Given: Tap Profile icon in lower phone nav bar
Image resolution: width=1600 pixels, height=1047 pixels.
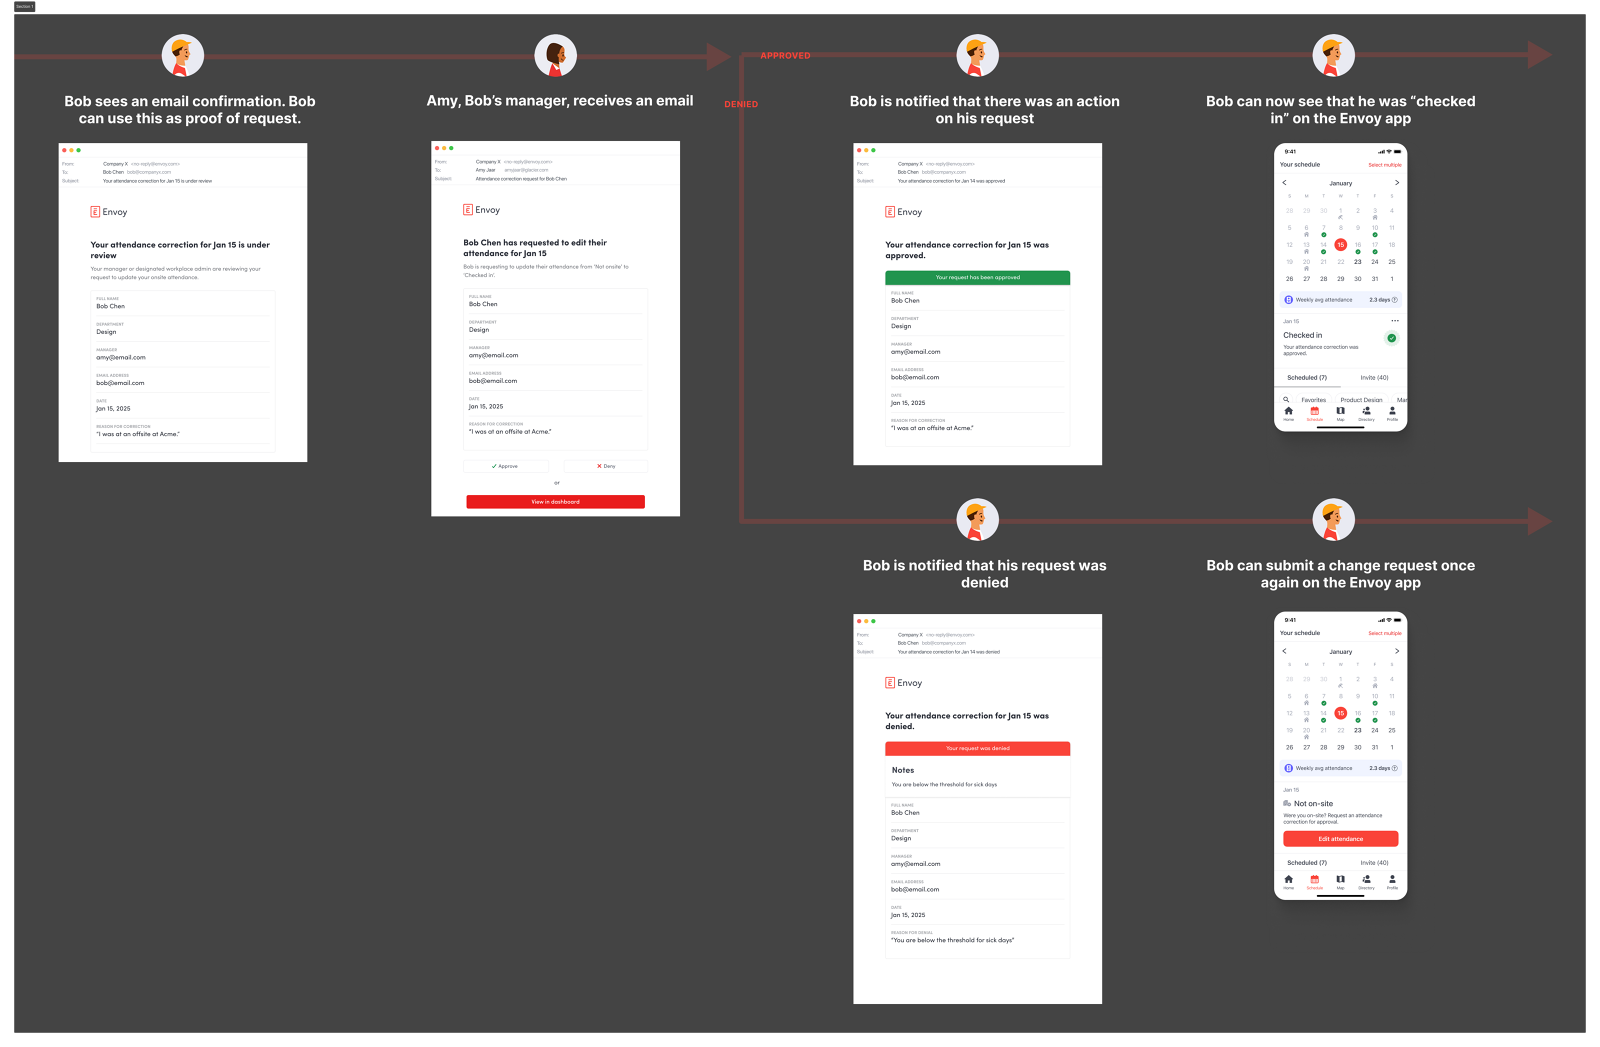Looking at the screenshot, I should point(1392,881).
